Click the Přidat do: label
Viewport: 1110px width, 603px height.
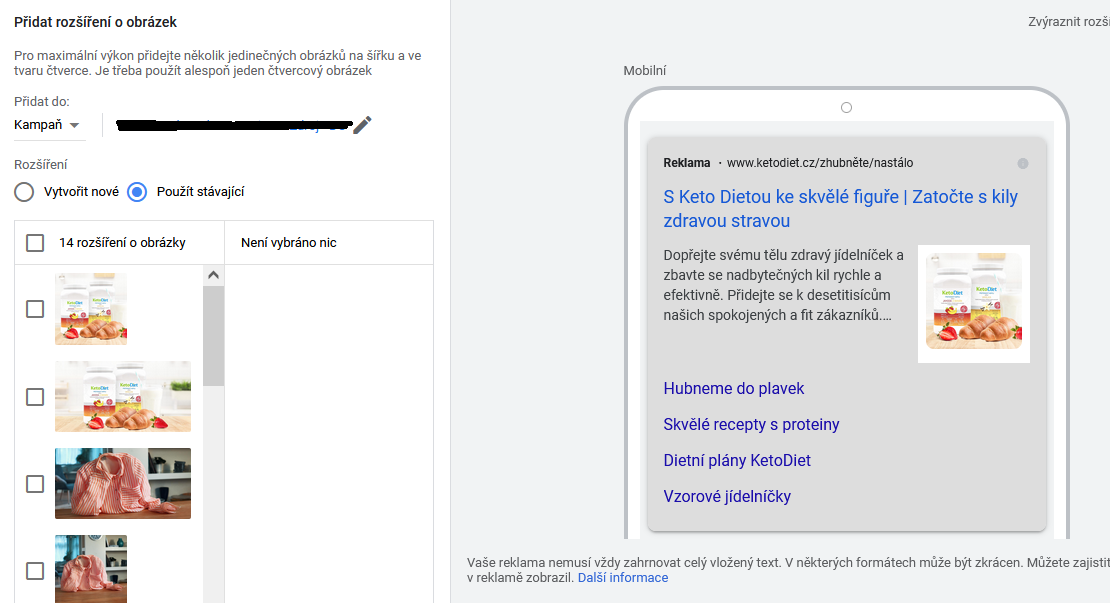[x=42, y=102]
